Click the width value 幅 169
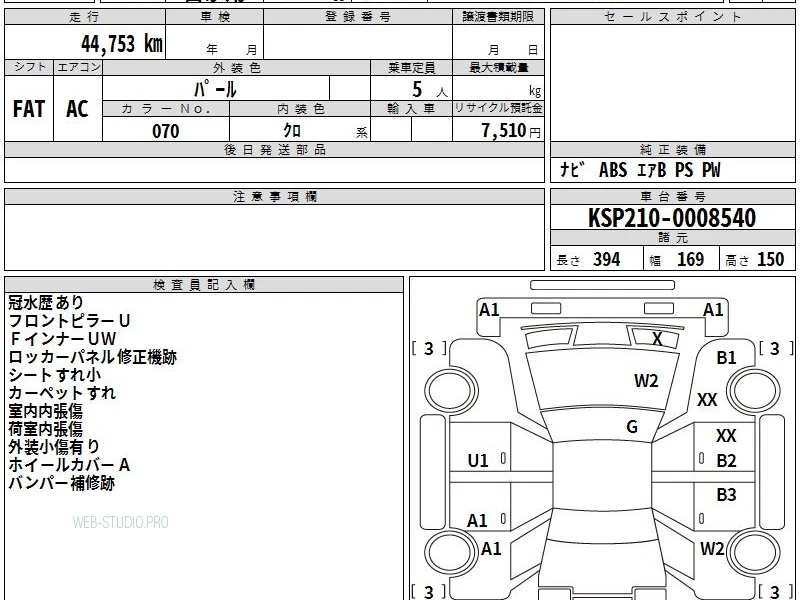 (677, 259)
